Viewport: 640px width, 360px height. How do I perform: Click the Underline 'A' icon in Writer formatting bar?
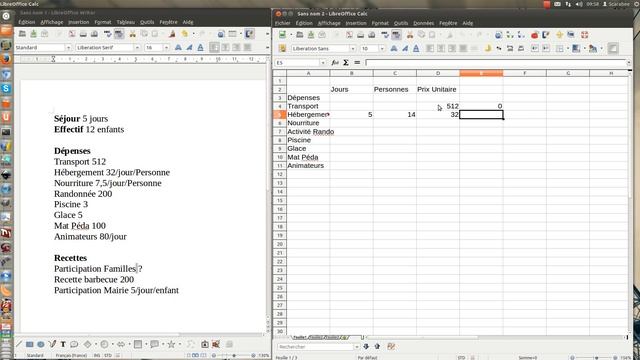(200, 48)
